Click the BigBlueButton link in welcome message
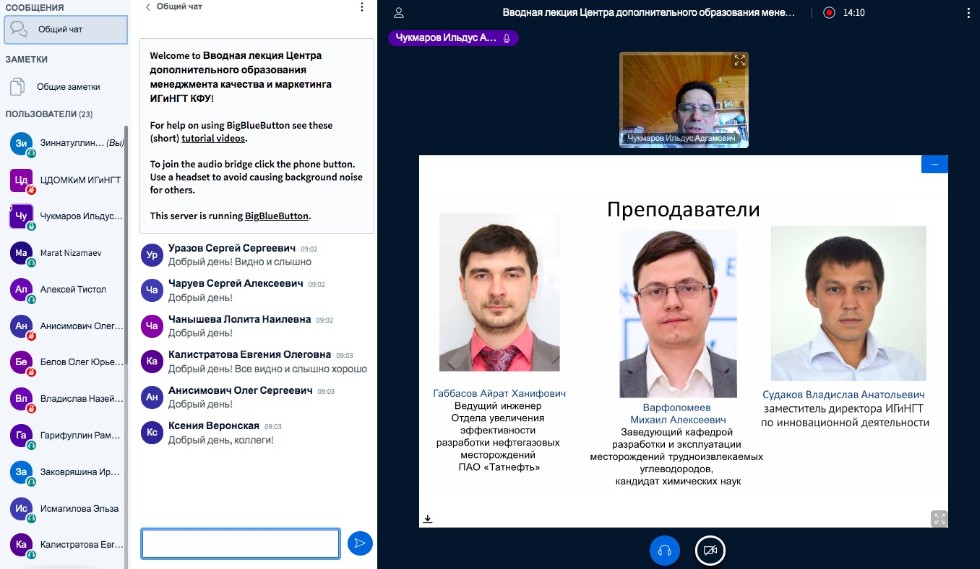The height and width of the screenshot is (569, 980). click(276, 215)
